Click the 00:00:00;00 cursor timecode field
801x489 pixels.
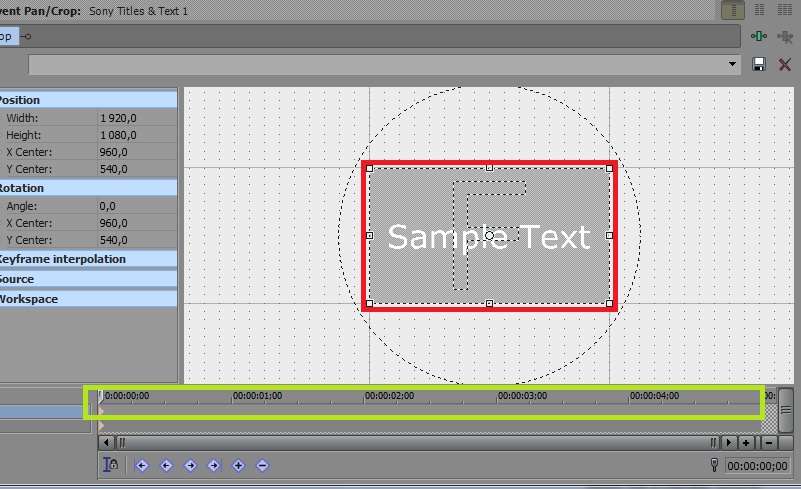[x=757, y=465]
